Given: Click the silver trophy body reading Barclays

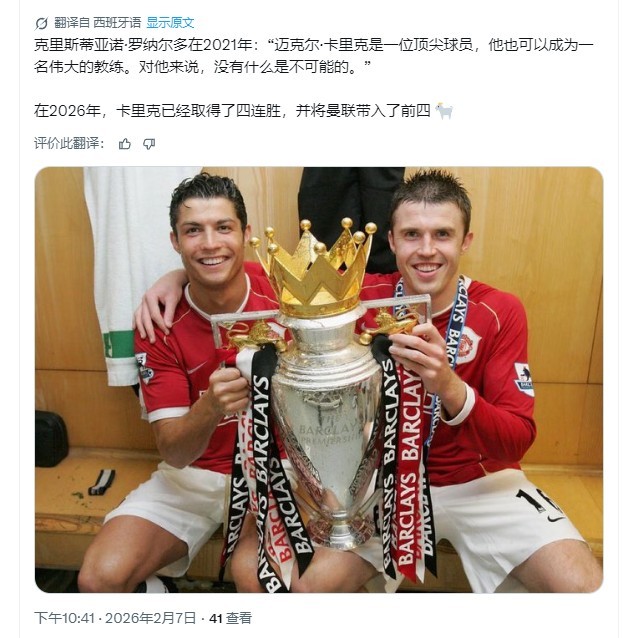Looking at the screenshot, I should point(326,427).
